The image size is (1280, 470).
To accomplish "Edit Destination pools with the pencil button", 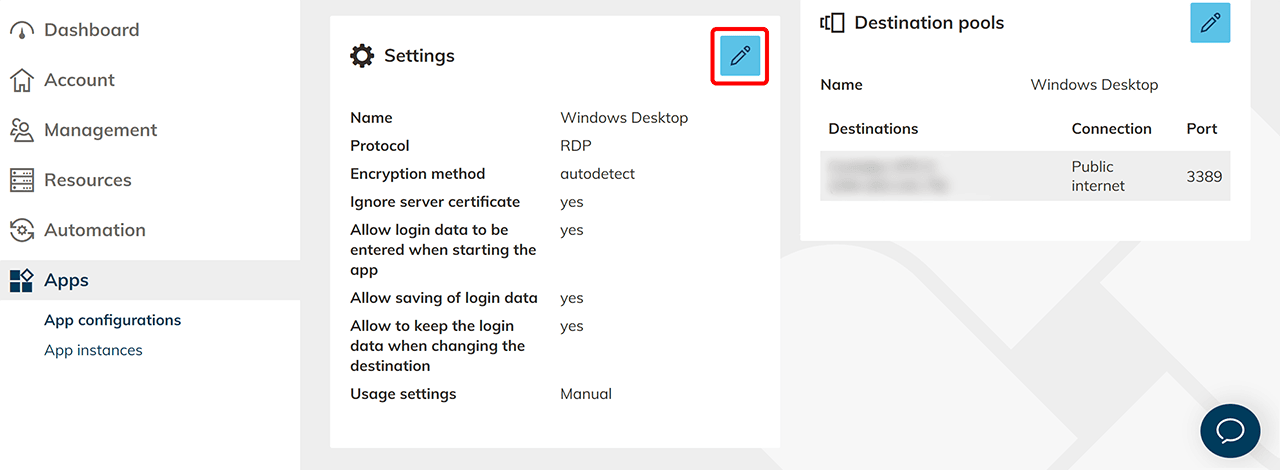I will (1210, 23).
